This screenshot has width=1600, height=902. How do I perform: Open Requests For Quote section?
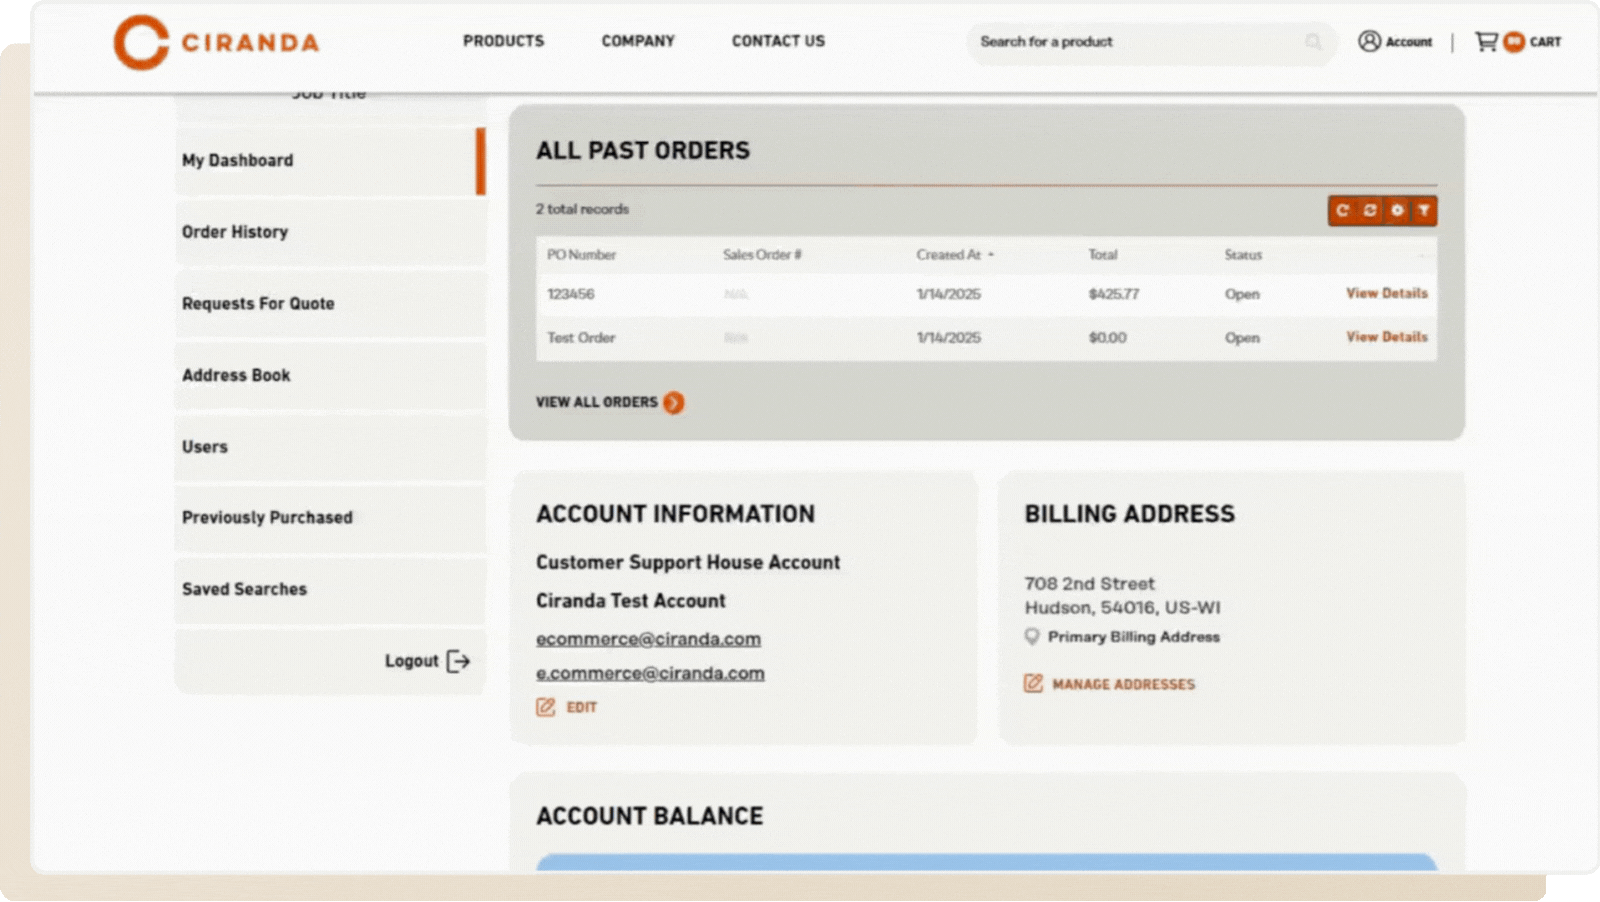(330, 304)
